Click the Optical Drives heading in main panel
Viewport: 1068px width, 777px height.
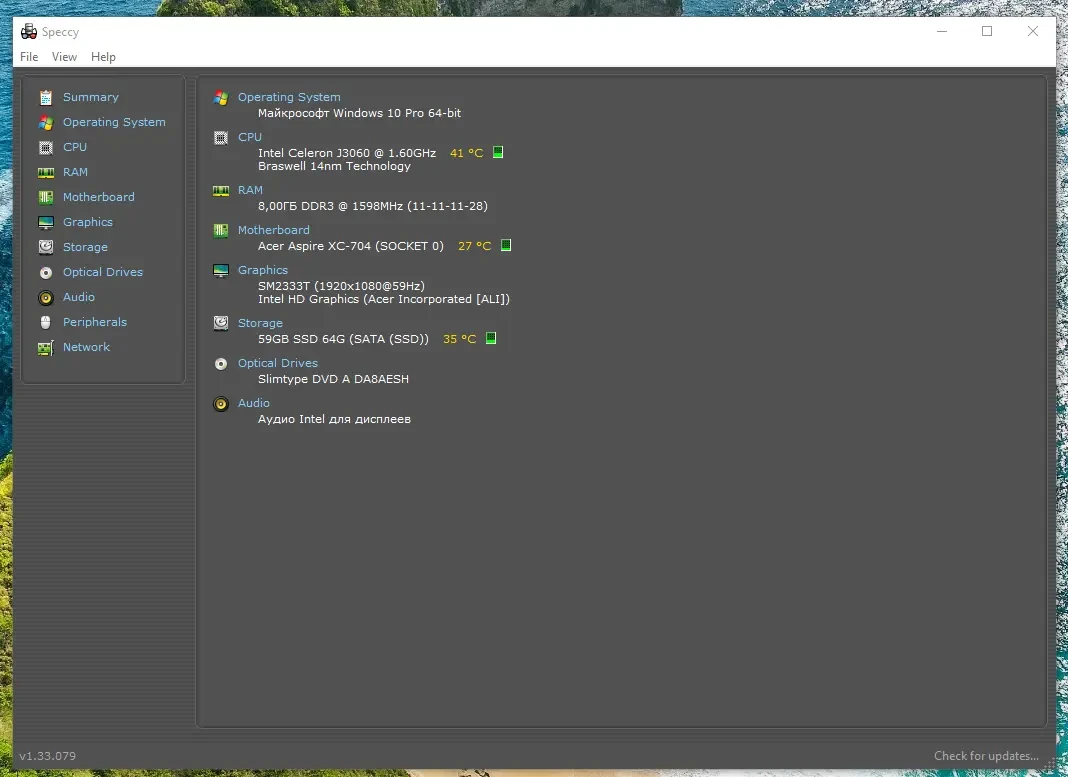[278, 363]
